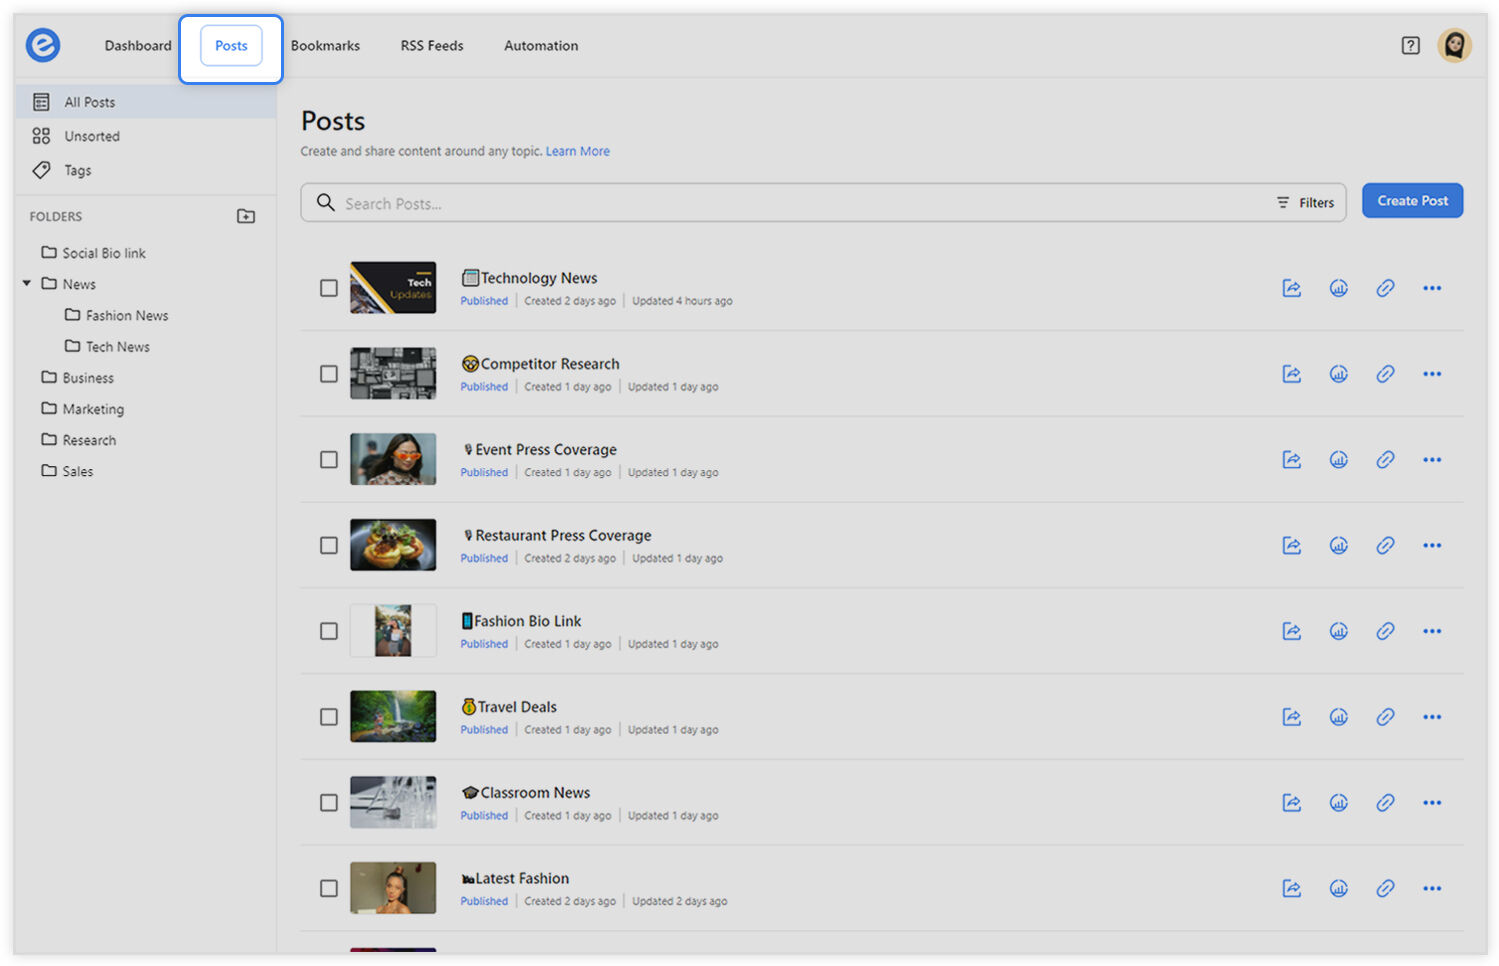The height and width of the screenshot is (966, 1499).
Task: Open the help question mark icon
Action: click(1410, 45)
